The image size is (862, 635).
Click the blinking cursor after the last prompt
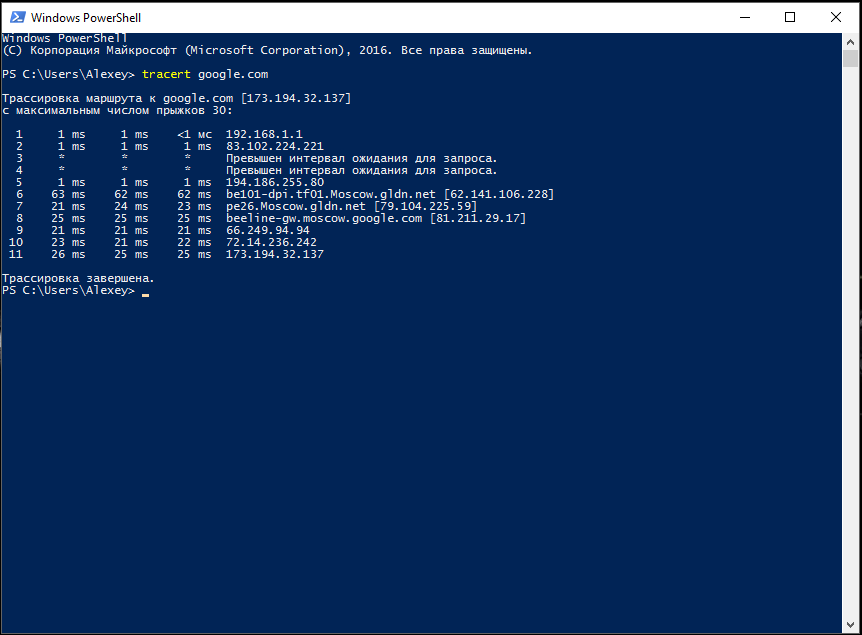click(145, 295)
